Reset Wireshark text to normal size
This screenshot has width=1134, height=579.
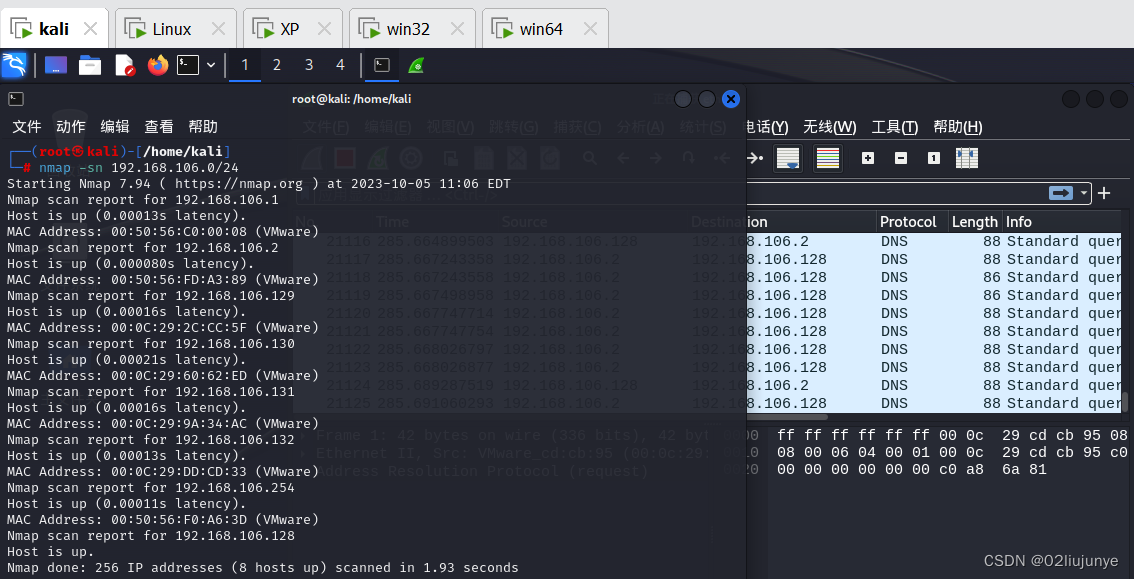point(934,158)
